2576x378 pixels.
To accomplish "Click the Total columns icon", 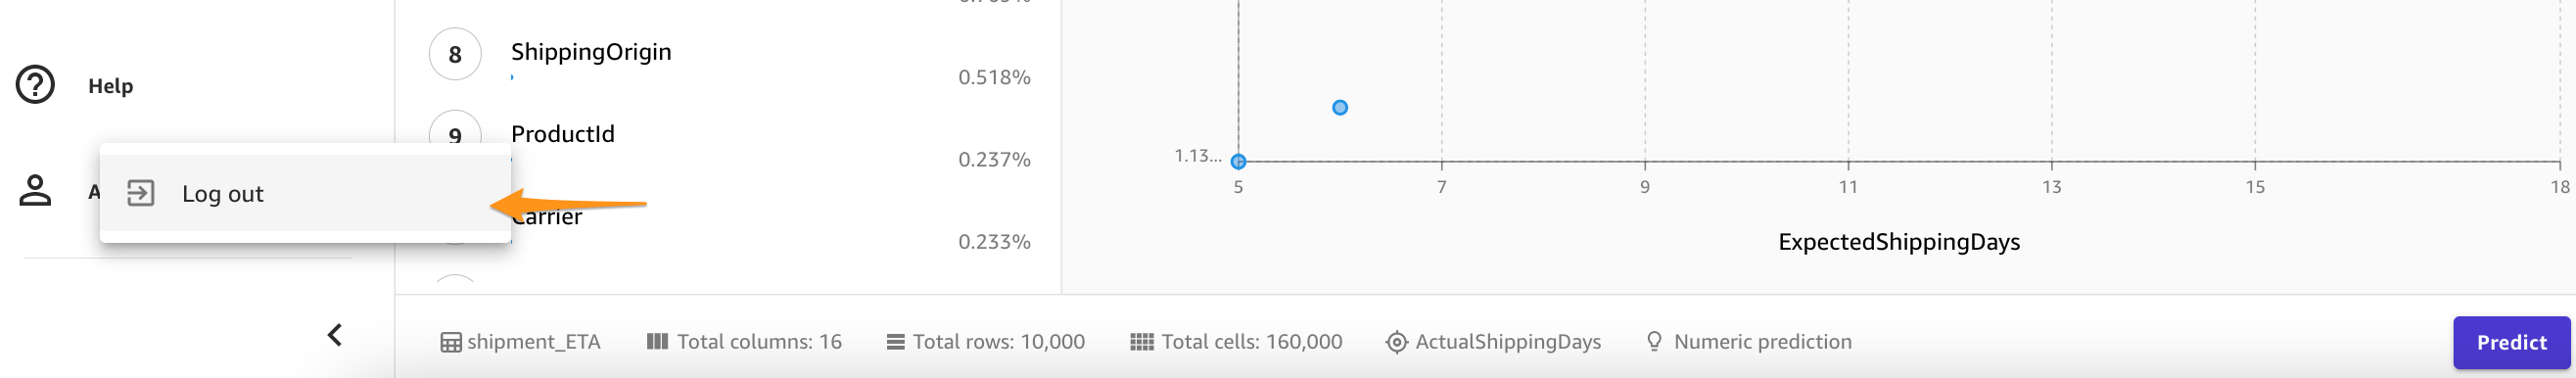I will click(x=657, y=341).
